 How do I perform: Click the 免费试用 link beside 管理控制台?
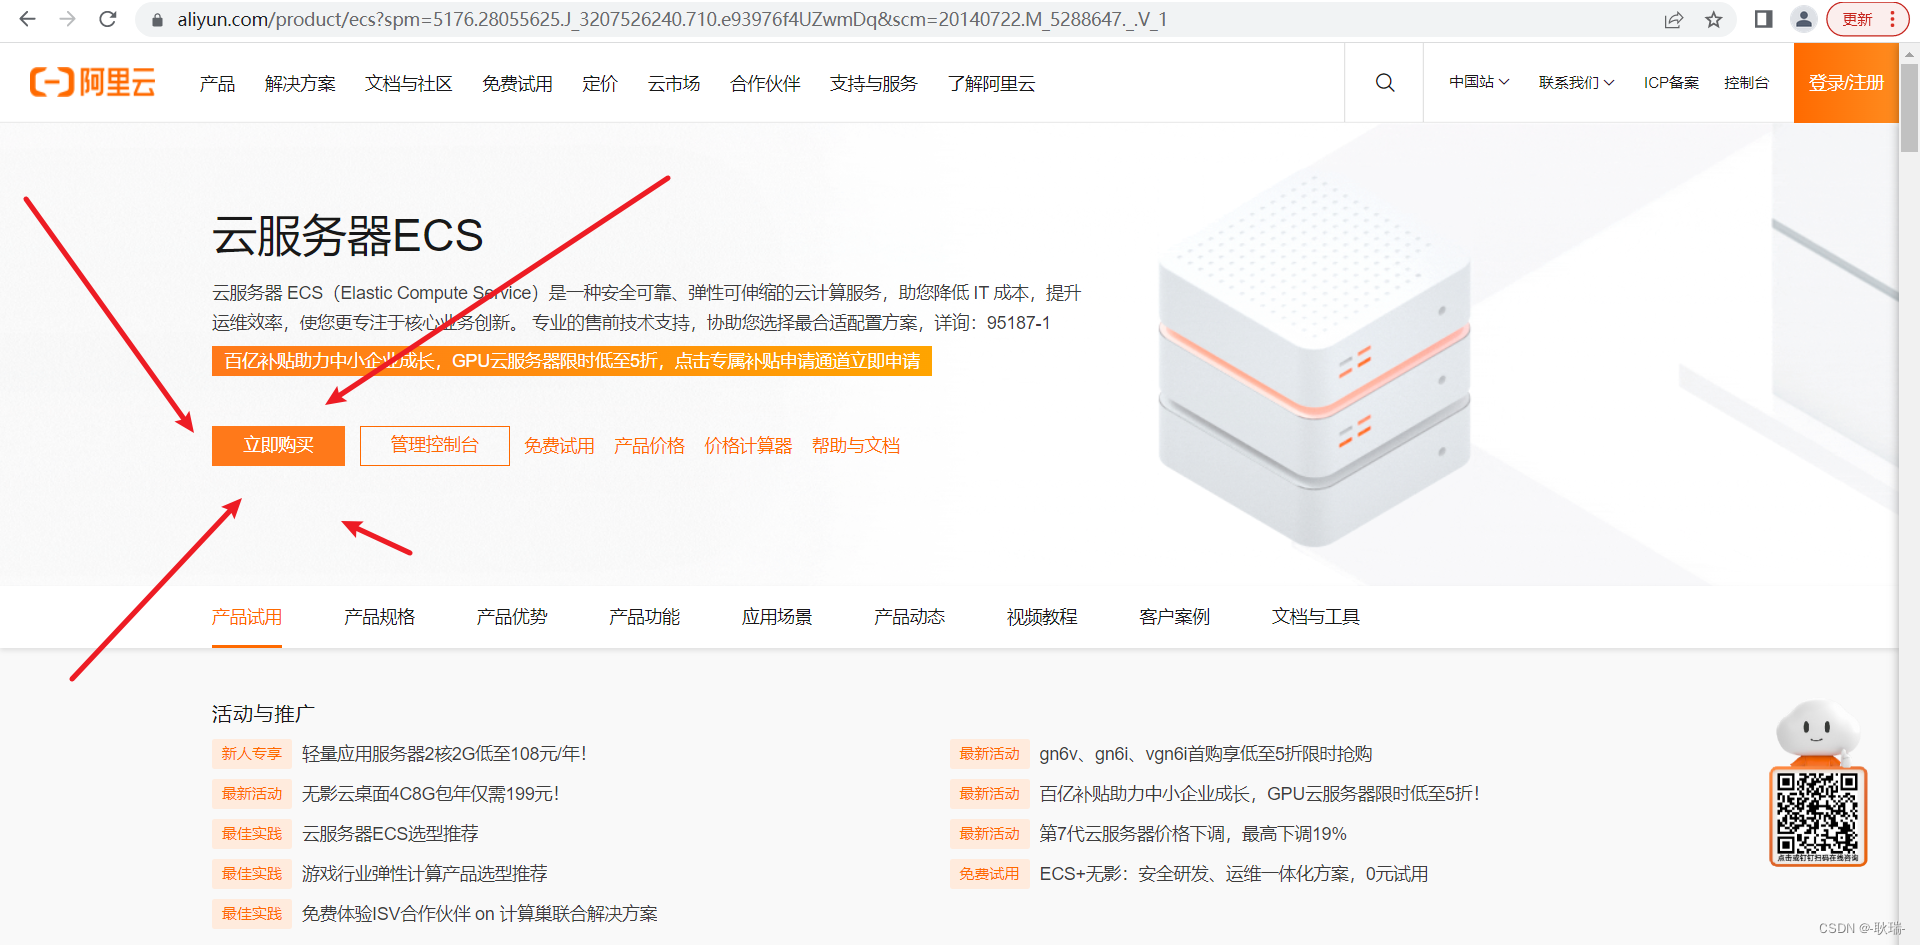559,445
